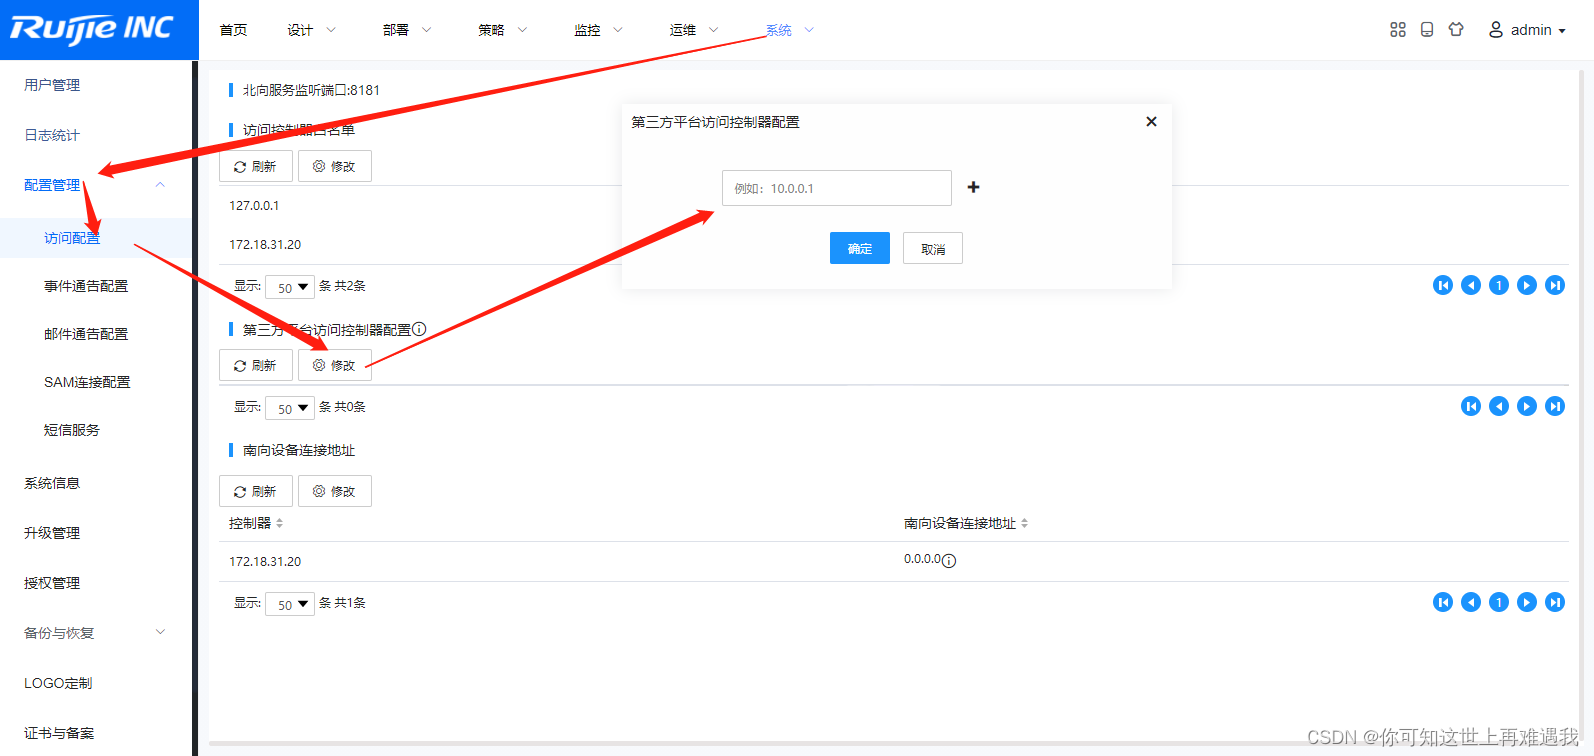Expand the 设计 top menu

[x=311, y=30]
